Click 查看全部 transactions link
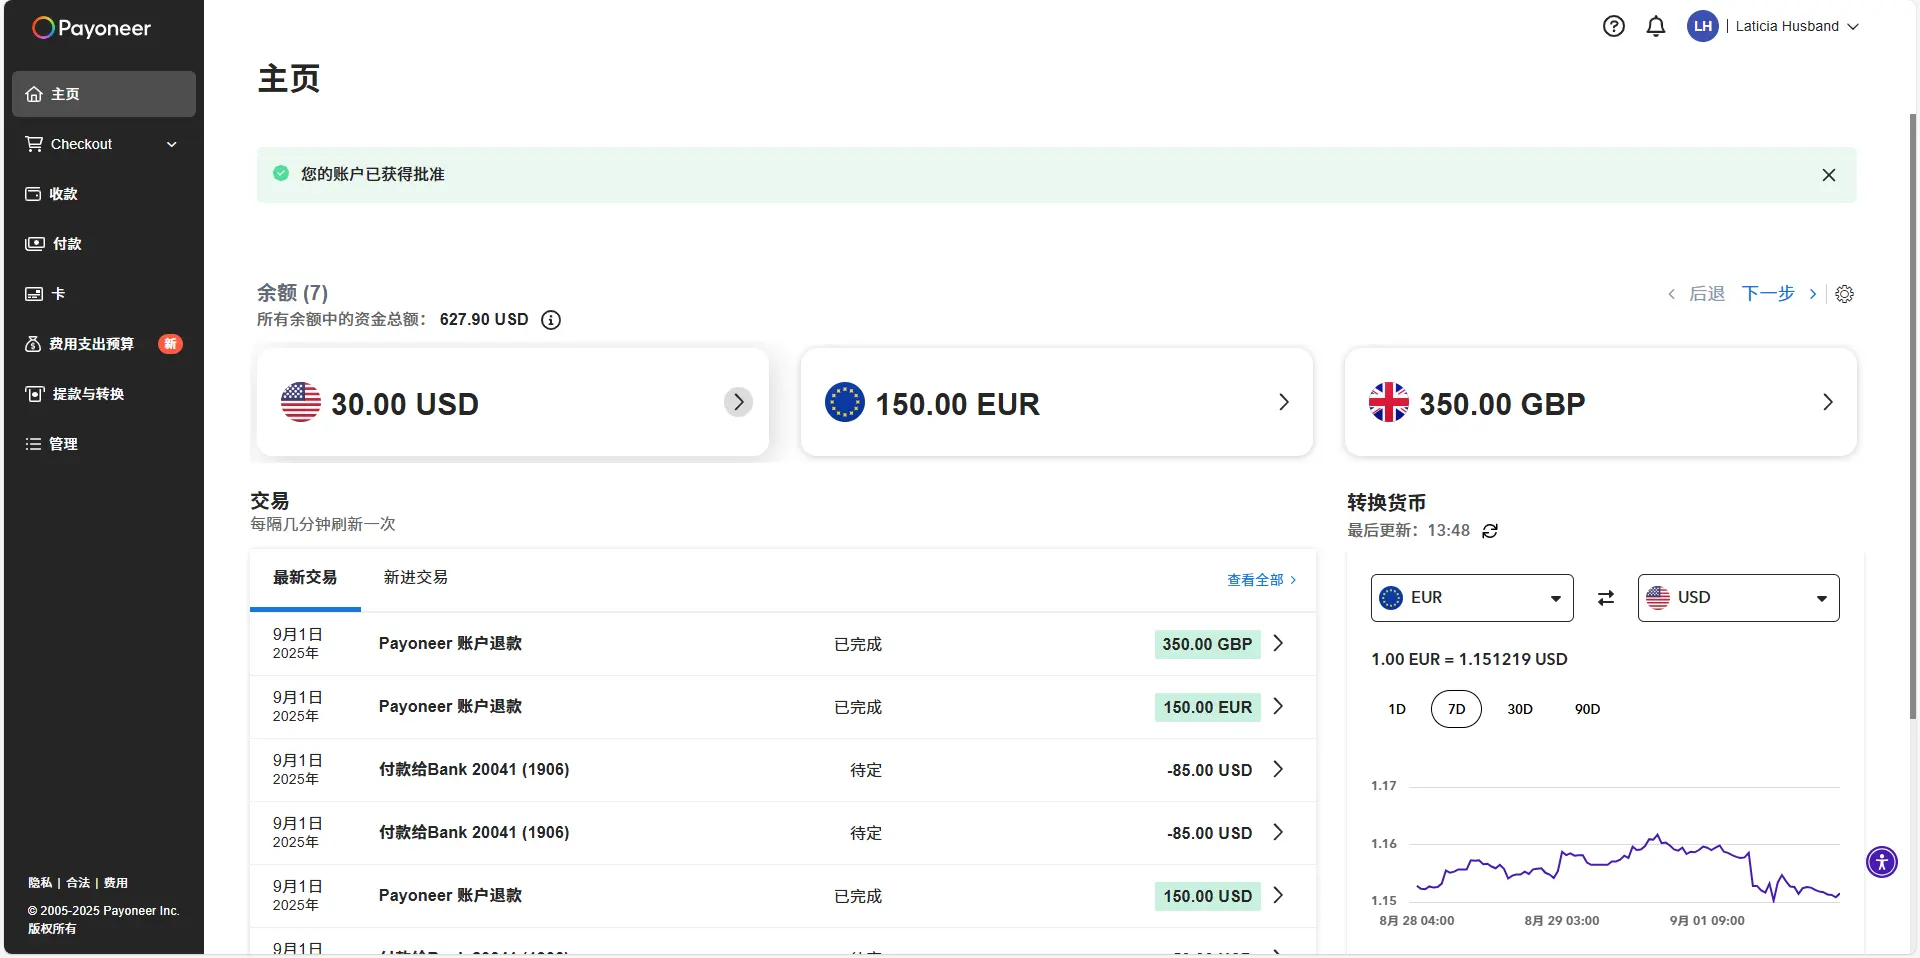Image resolution: width=1920 pixels, height=958 pixels. [1262, 580]
